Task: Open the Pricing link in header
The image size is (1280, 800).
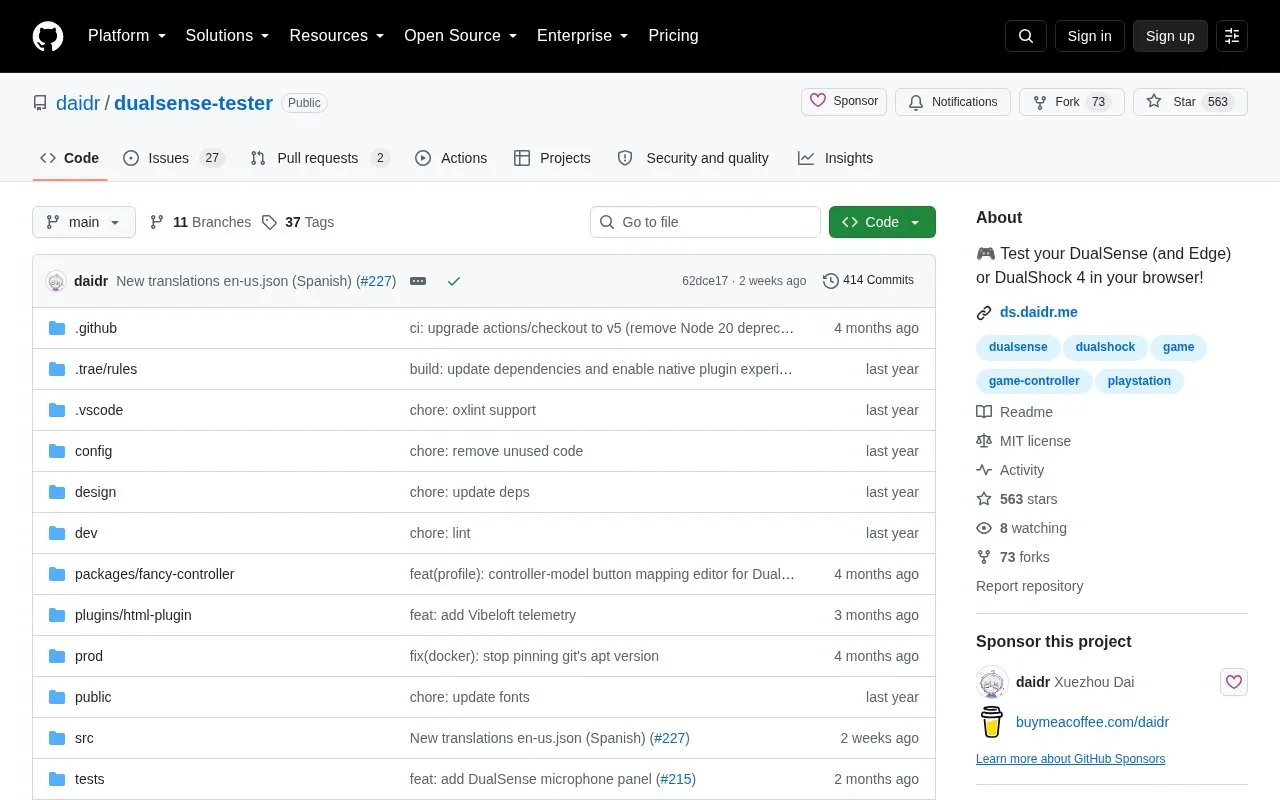Action: [673, 36]
